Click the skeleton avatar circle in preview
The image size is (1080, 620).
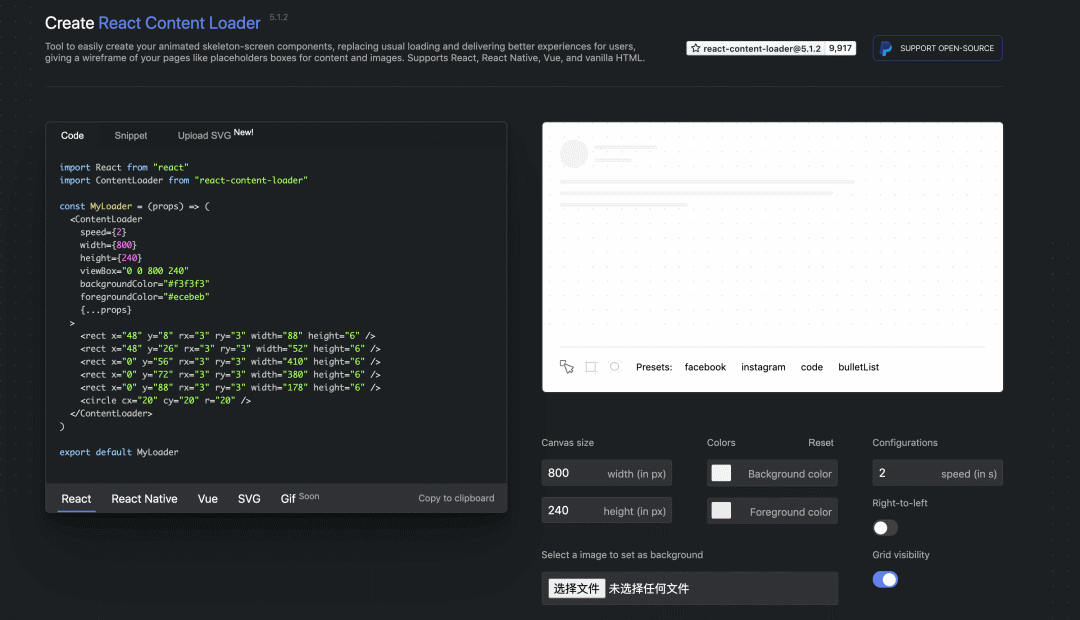(574, 154)
